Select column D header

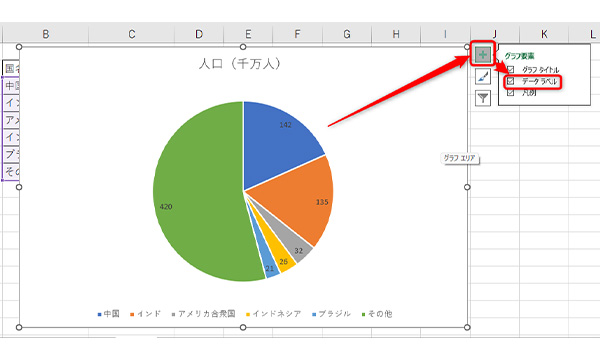click(x=199, y=34)
